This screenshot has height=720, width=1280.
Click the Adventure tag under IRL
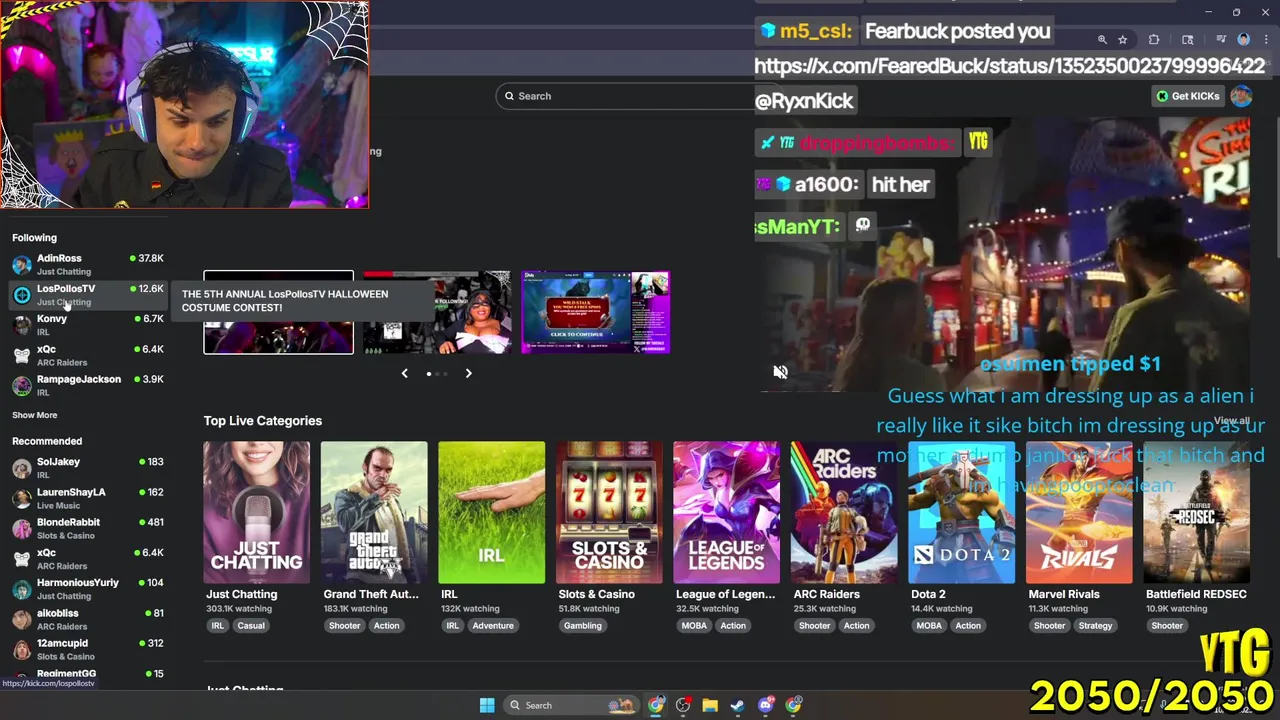point(493,626)
